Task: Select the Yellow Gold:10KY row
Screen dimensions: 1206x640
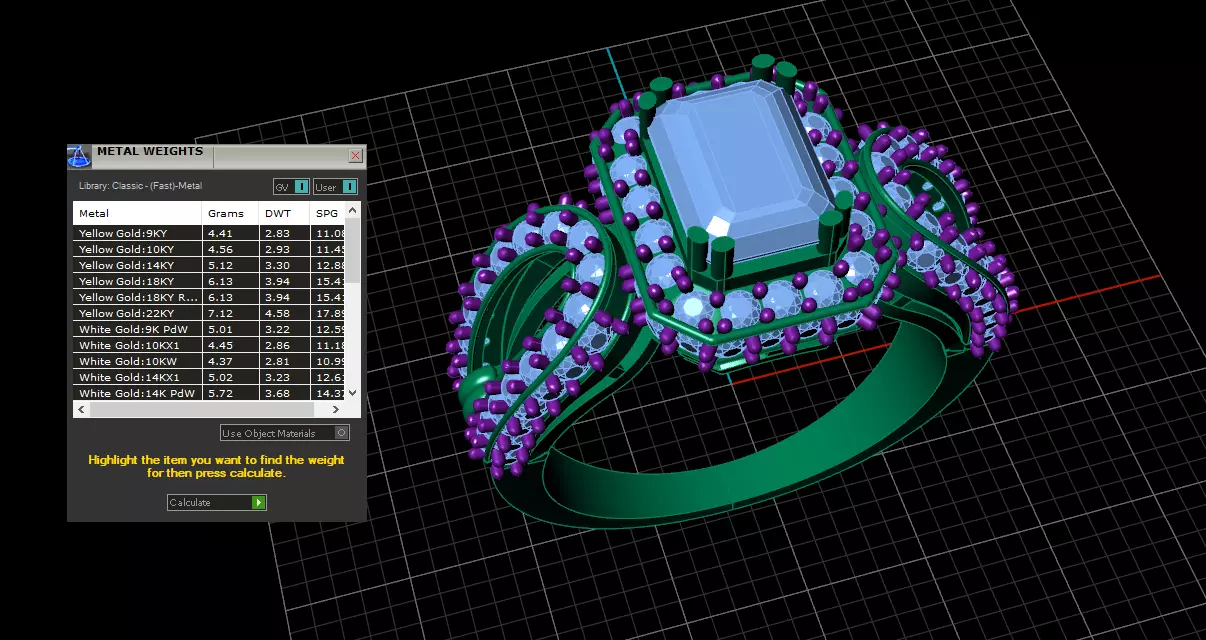Action: 209,249
